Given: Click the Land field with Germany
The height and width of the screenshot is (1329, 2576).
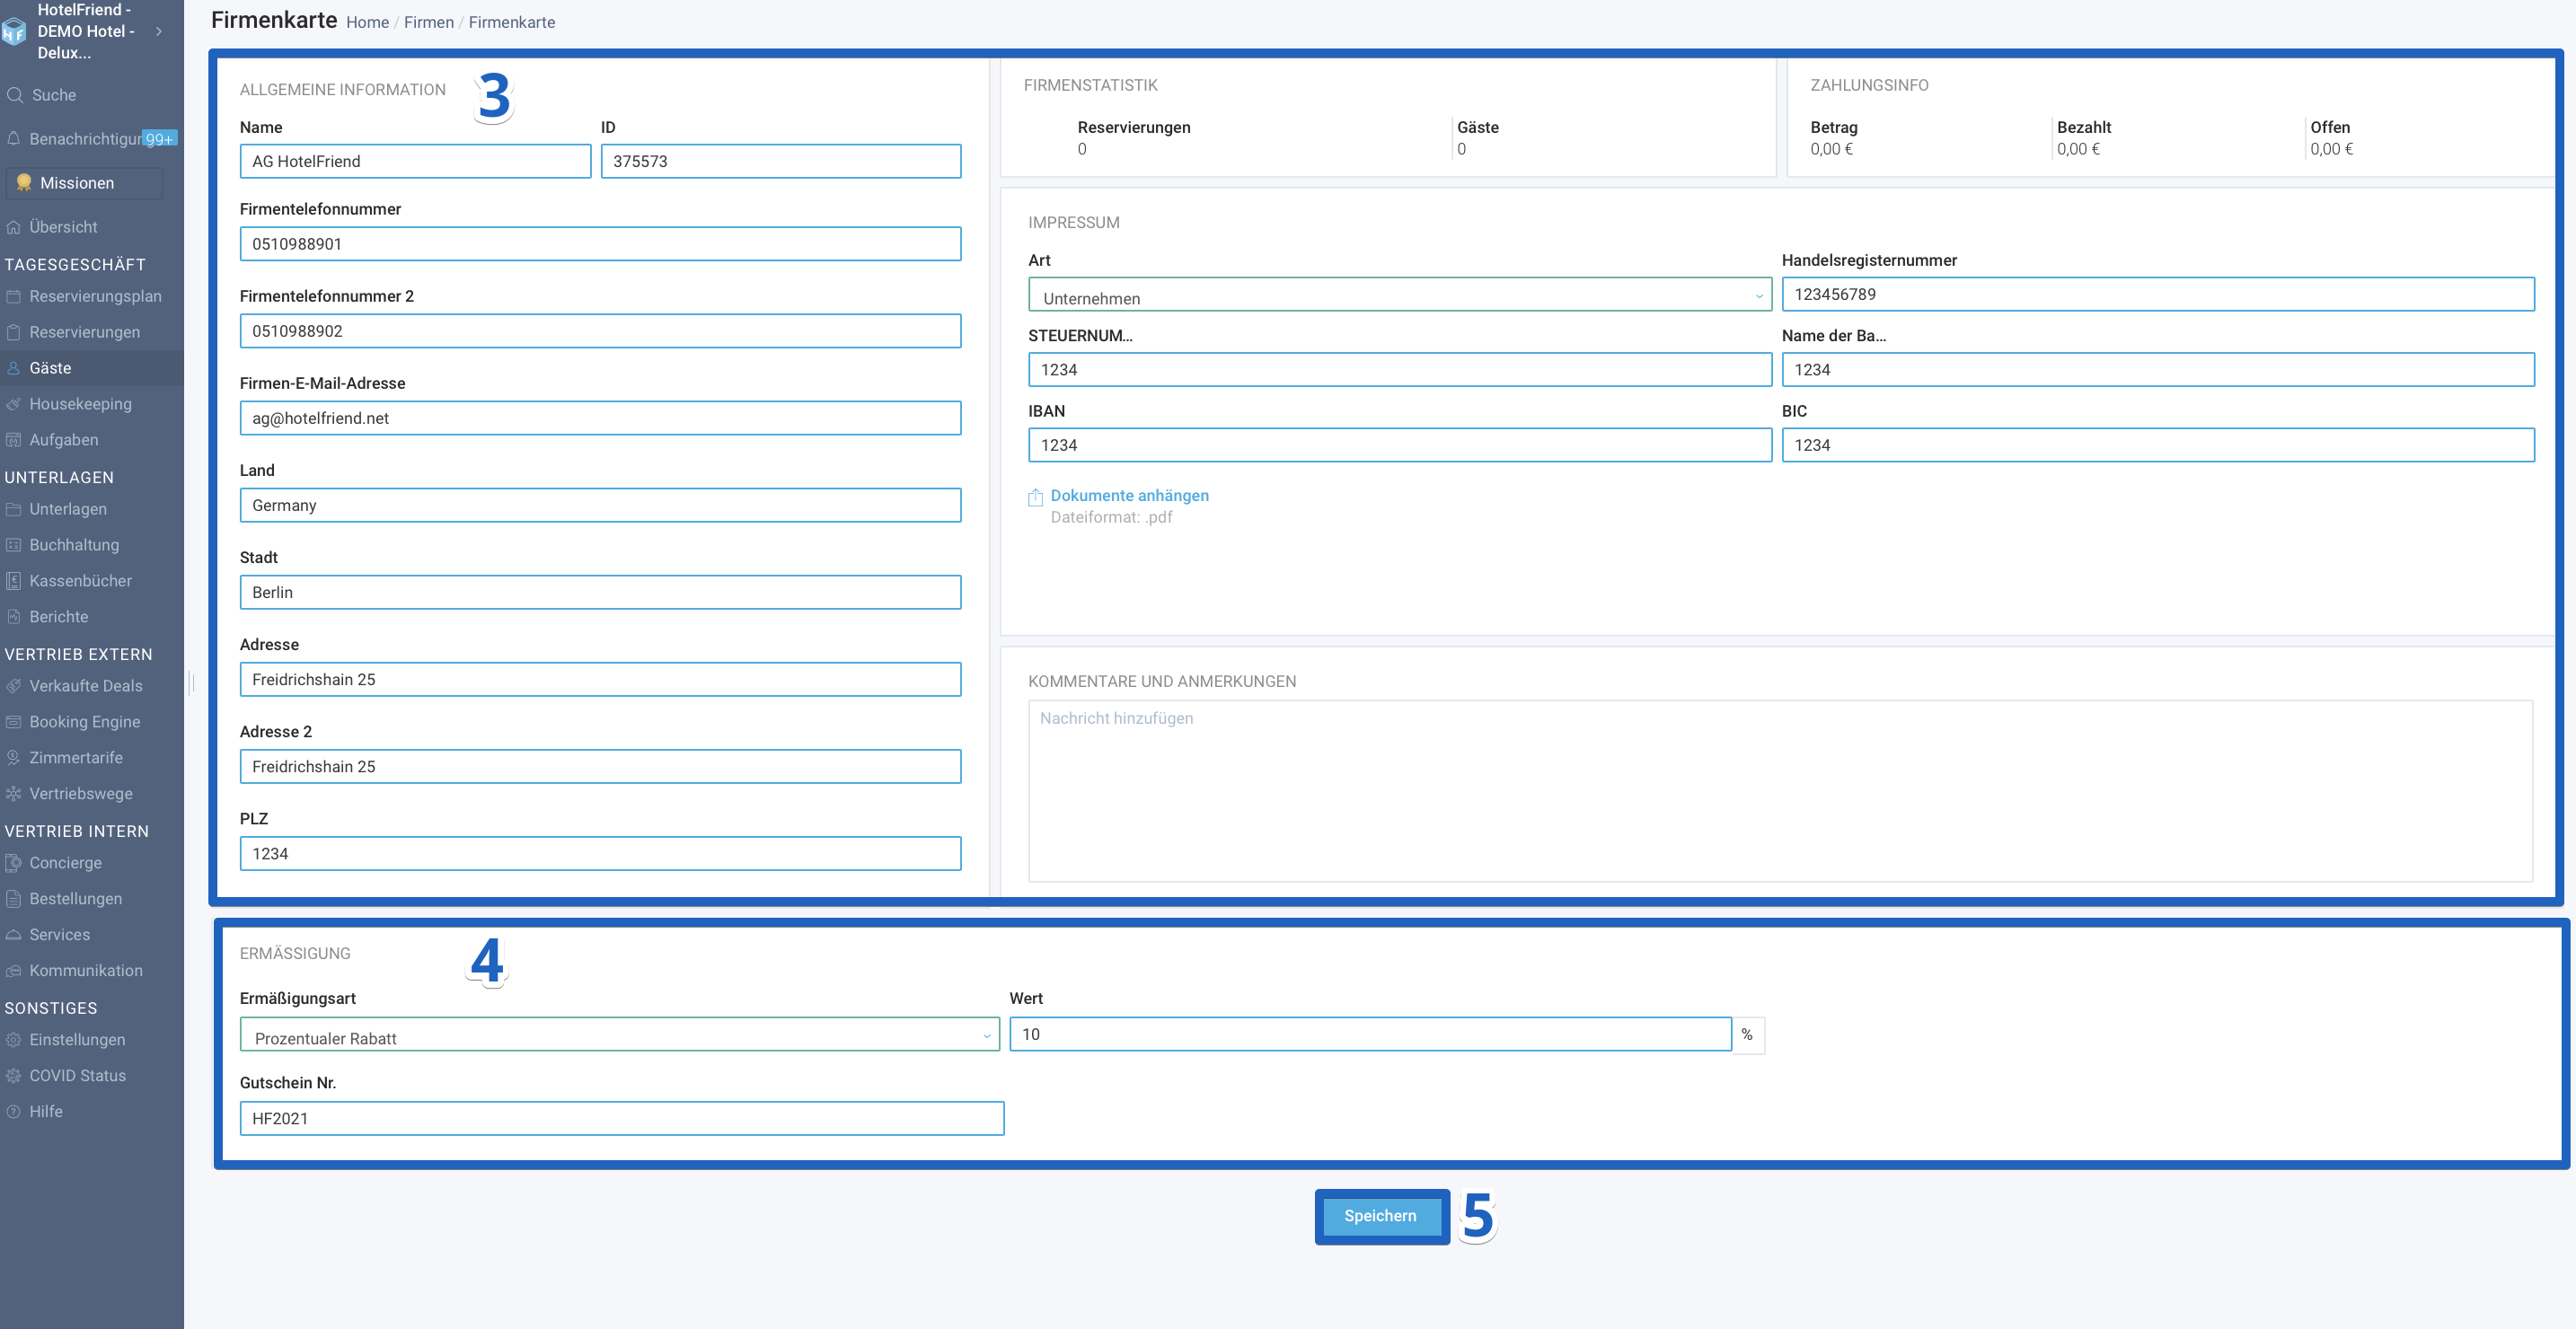Looking at the screenshot, I should tap(600, 505).
